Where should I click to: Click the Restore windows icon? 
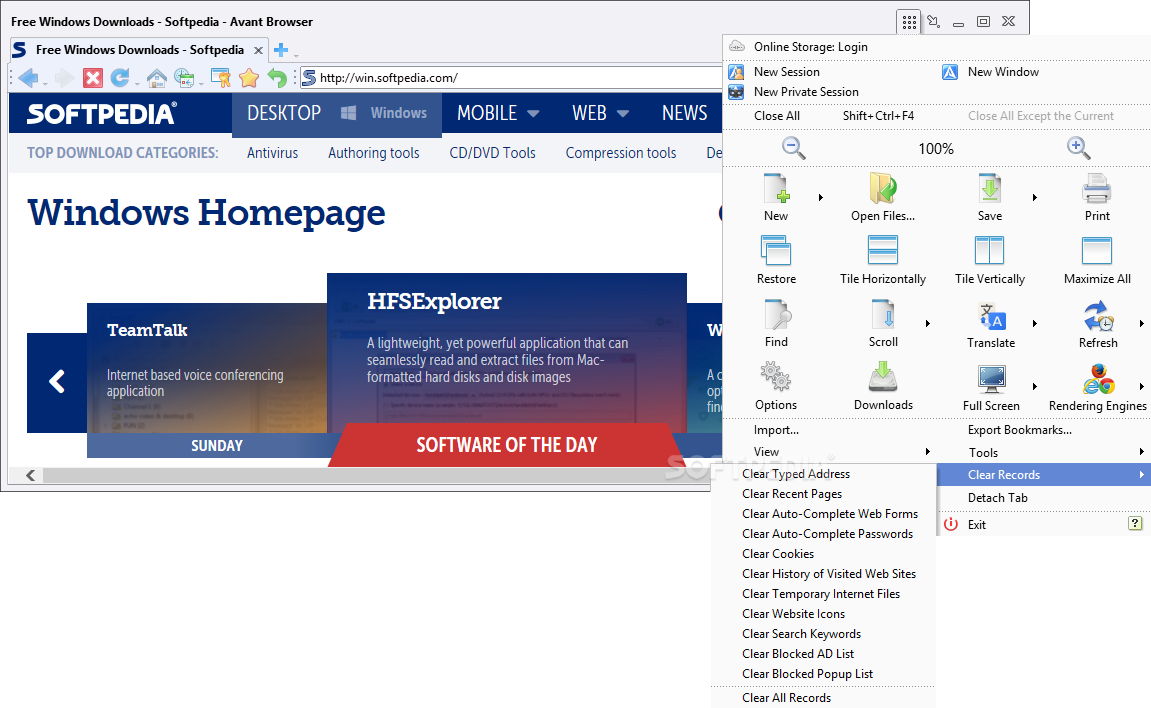[776, 250]
